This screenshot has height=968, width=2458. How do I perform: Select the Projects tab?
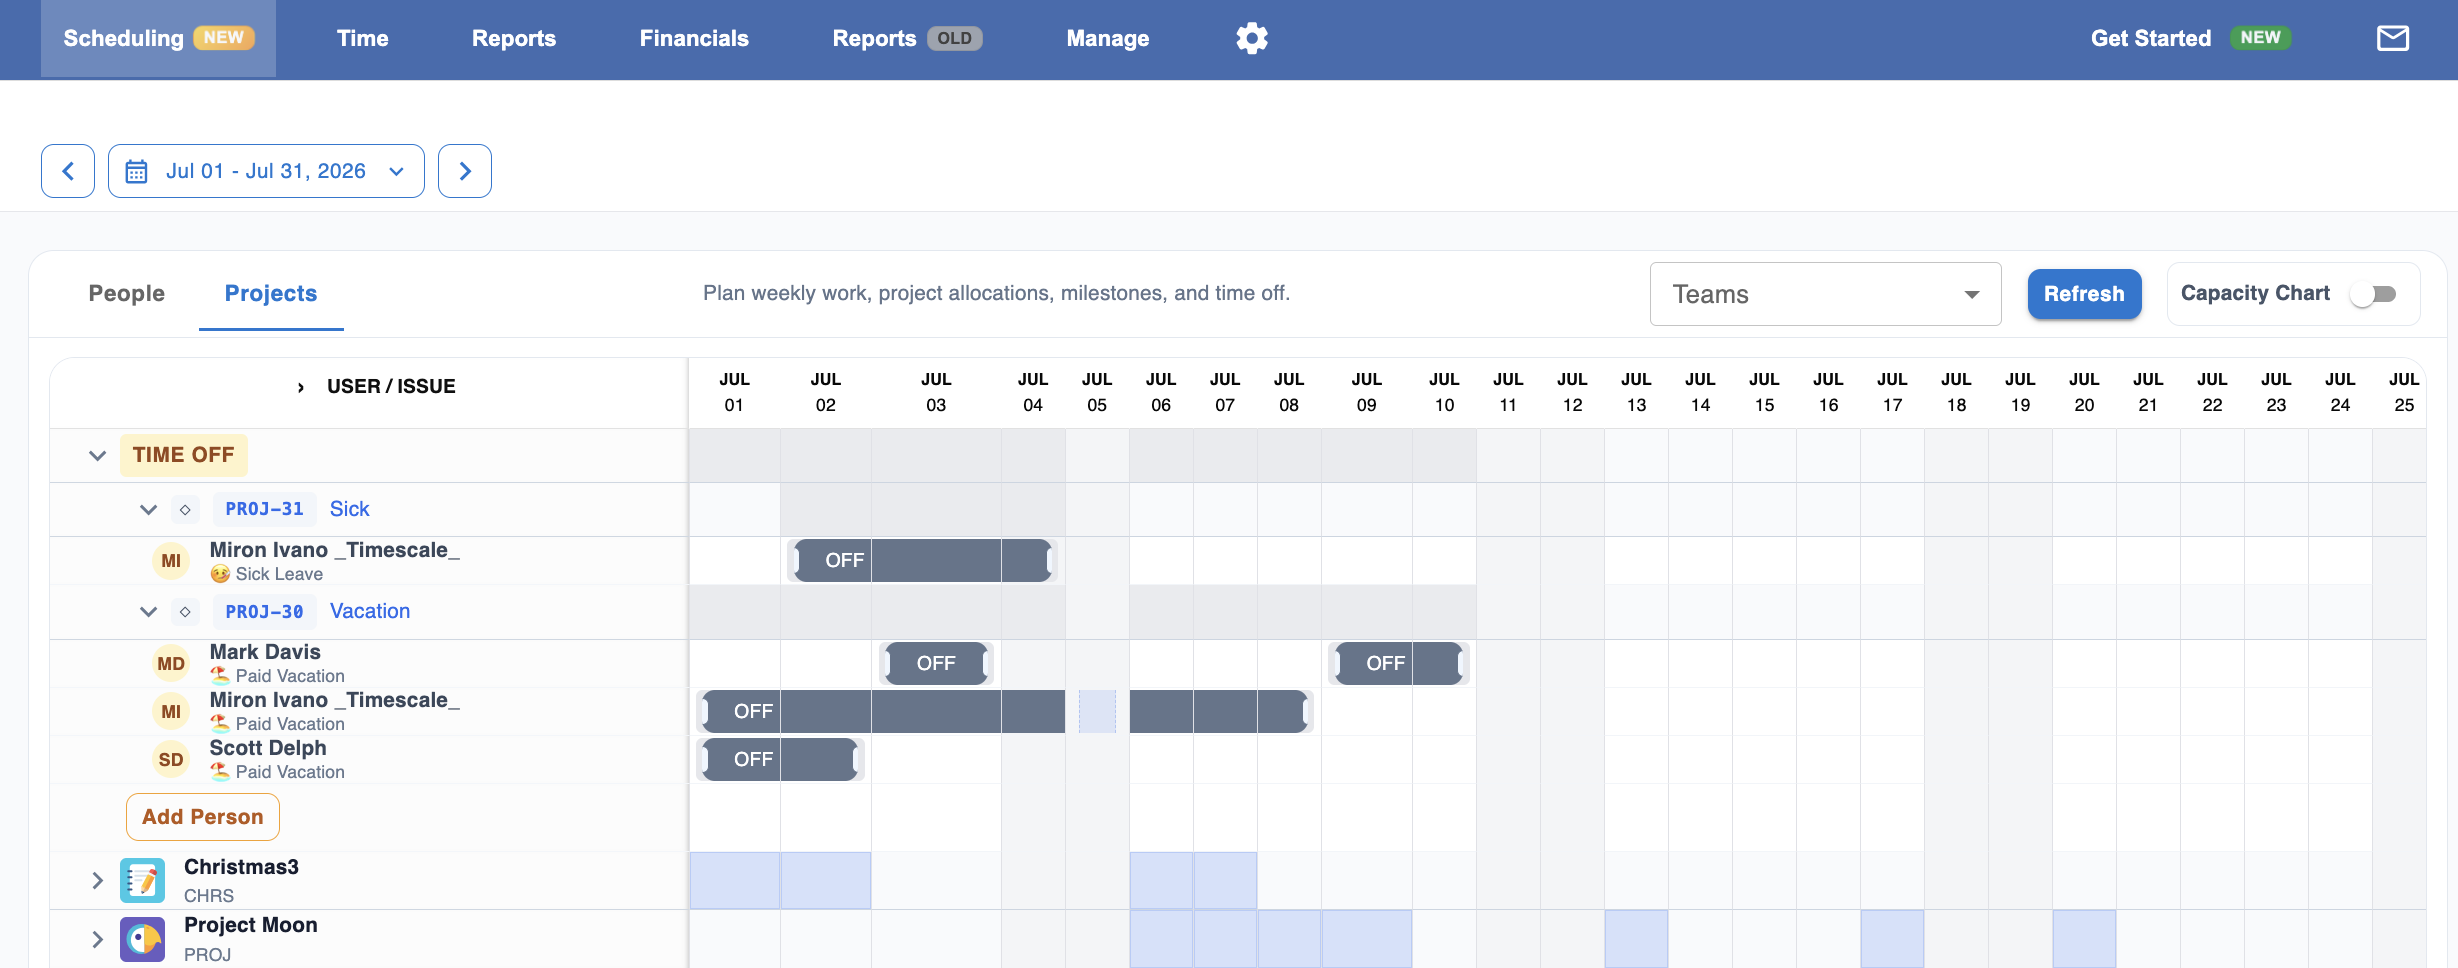271,293
